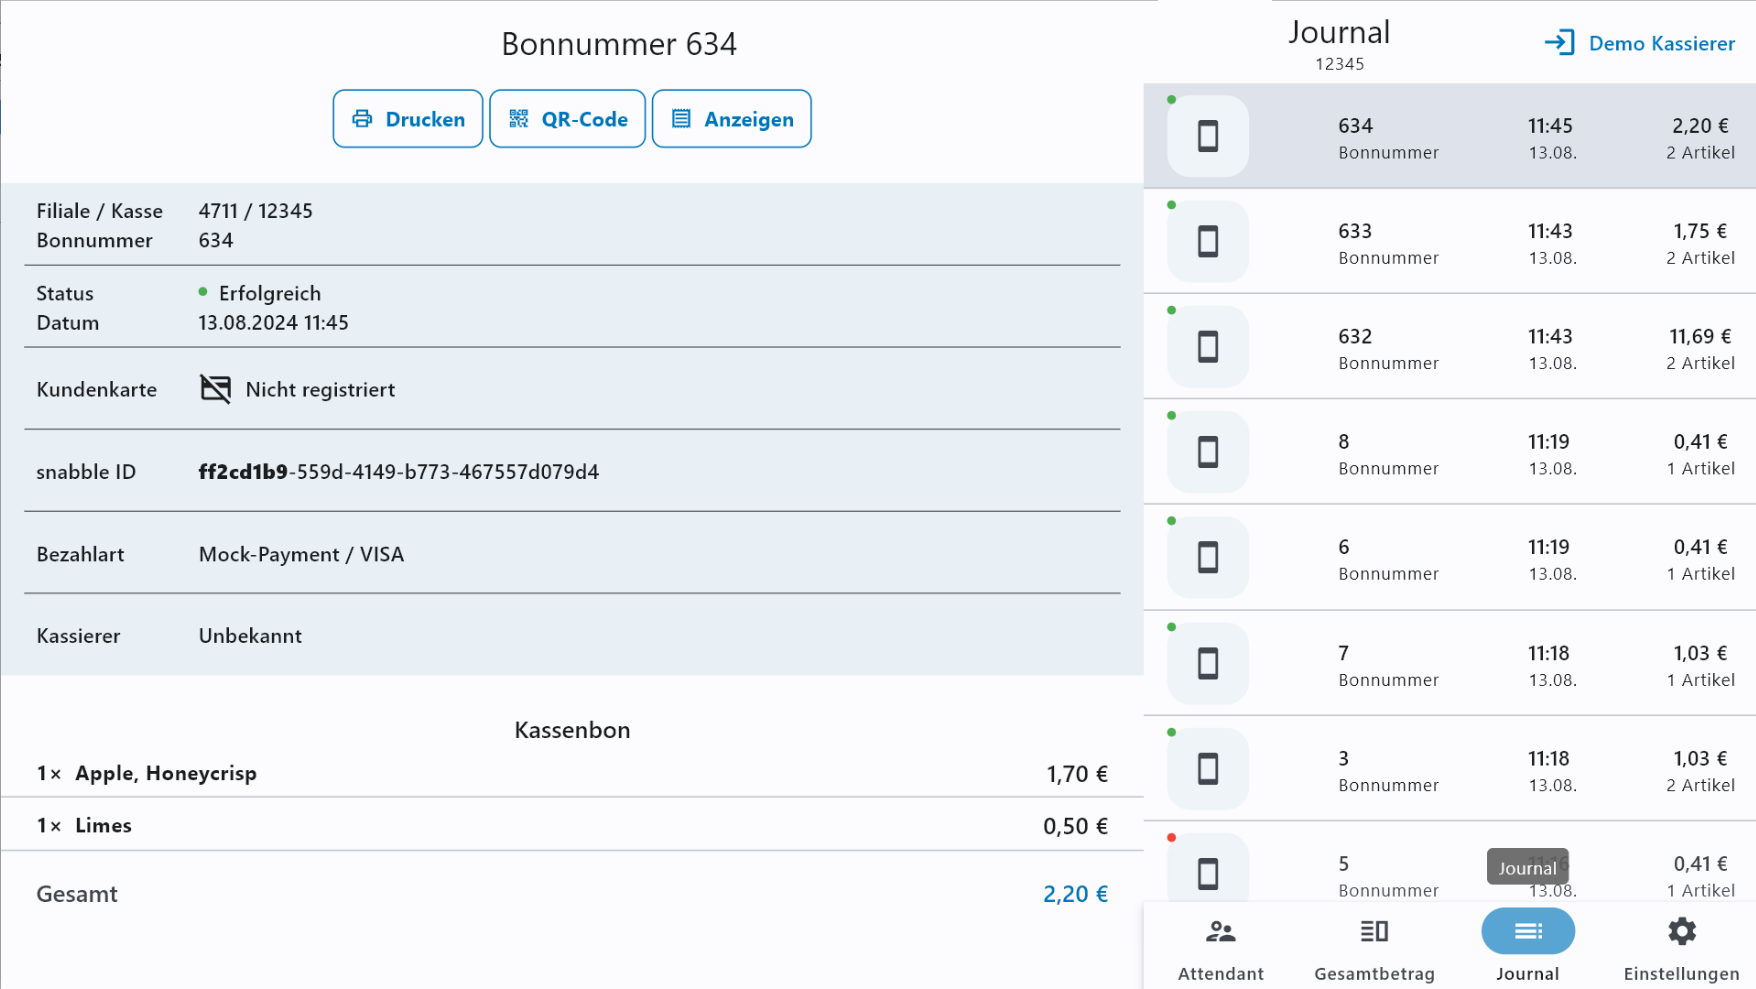Click the login arrow icon beside Demo Kassierer
1756x989 pixels.
point(1559,43)
